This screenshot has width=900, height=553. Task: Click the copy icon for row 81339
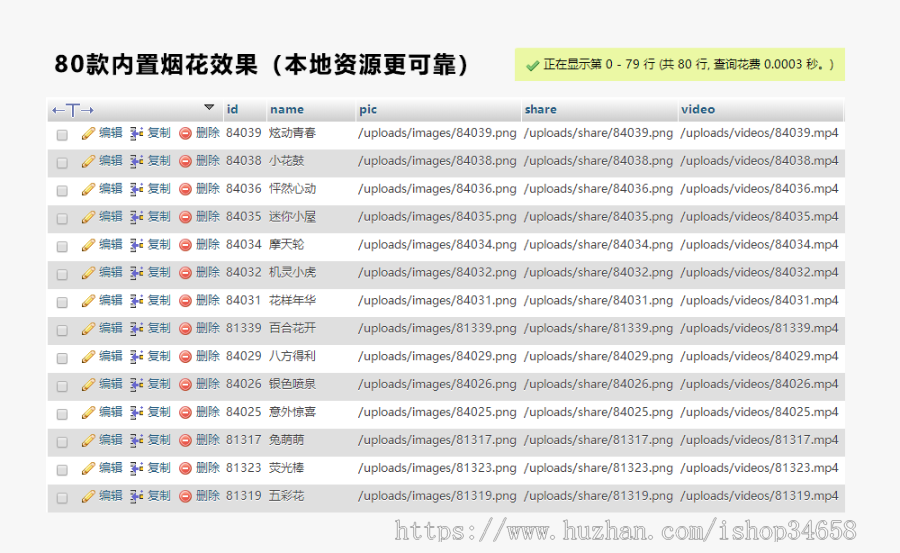(136, 329)
